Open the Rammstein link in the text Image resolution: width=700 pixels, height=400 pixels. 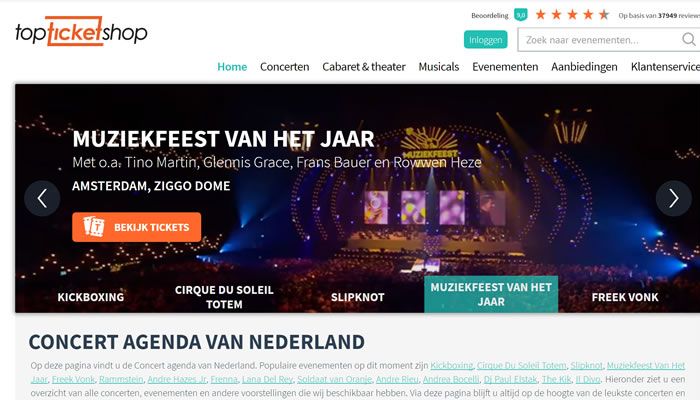click(121, 379)
